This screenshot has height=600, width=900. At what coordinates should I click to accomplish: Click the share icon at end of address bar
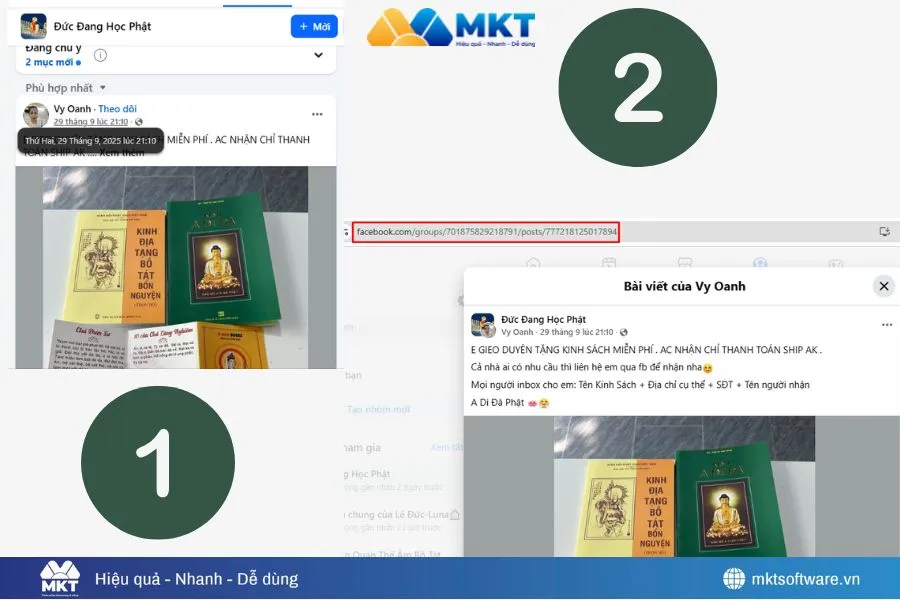[884, 231]
